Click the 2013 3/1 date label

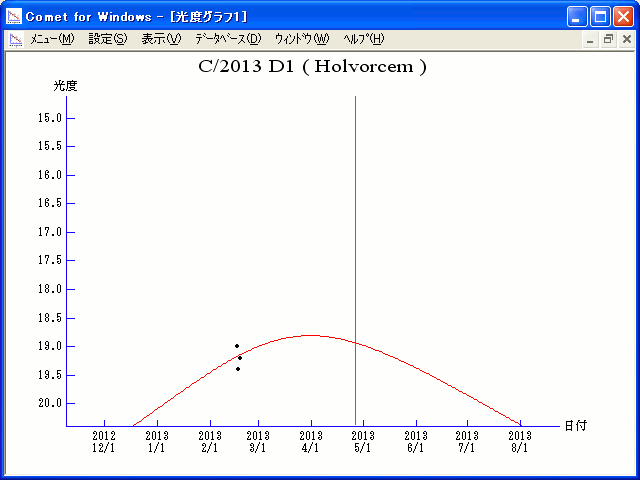pyautogui.click(x=258, y=442)
